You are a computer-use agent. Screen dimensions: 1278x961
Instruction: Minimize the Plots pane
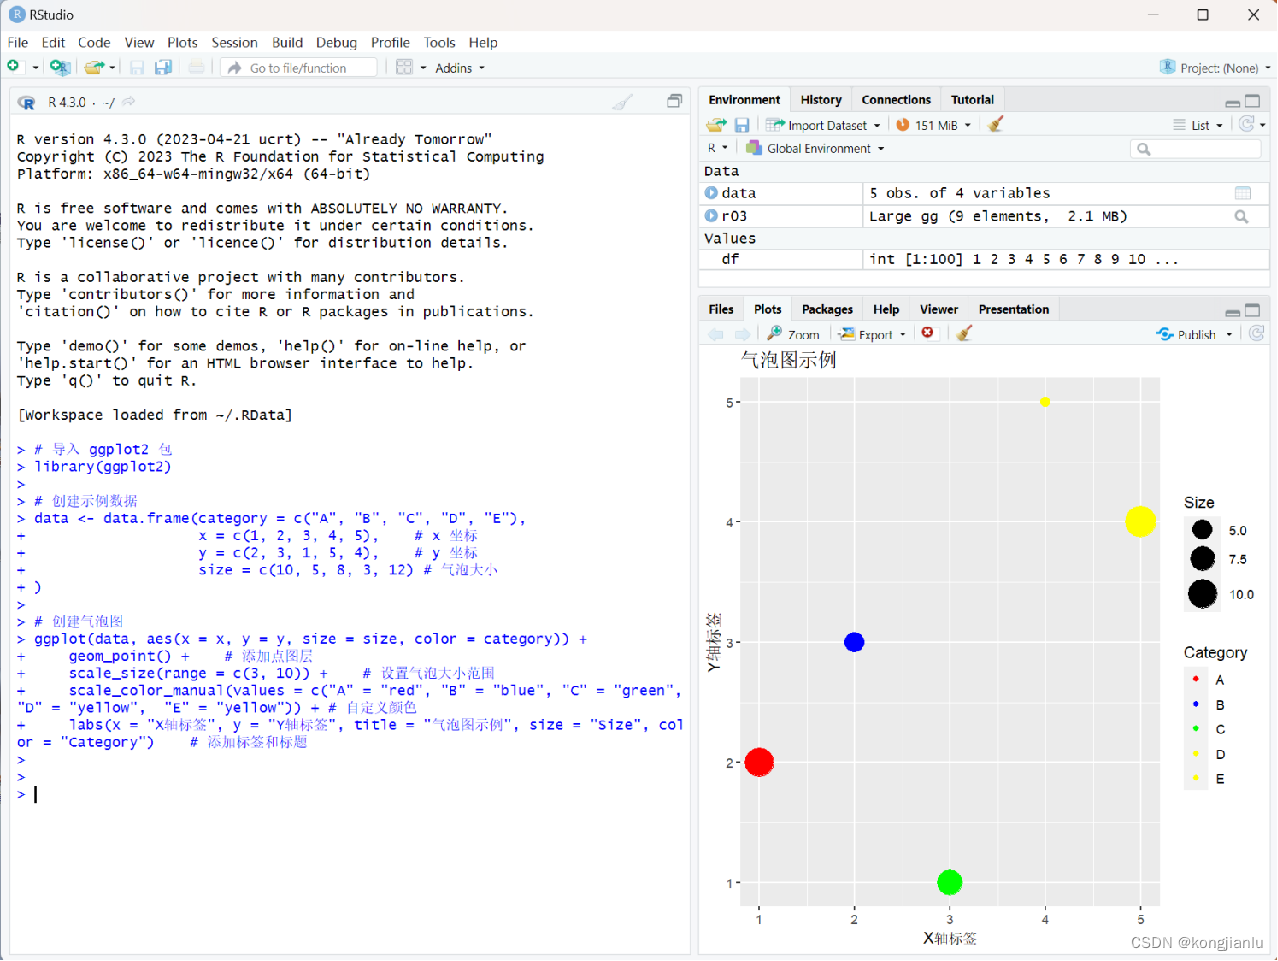[x=1232, y=312]
